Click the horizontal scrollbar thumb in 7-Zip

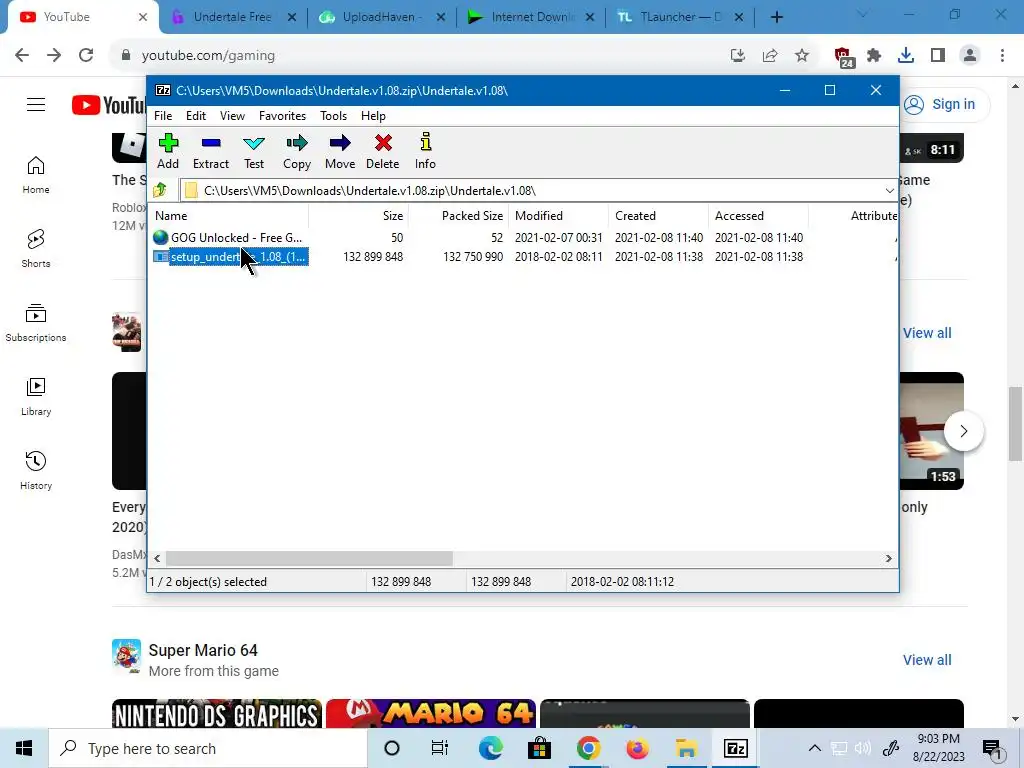(x=309, y=558)
